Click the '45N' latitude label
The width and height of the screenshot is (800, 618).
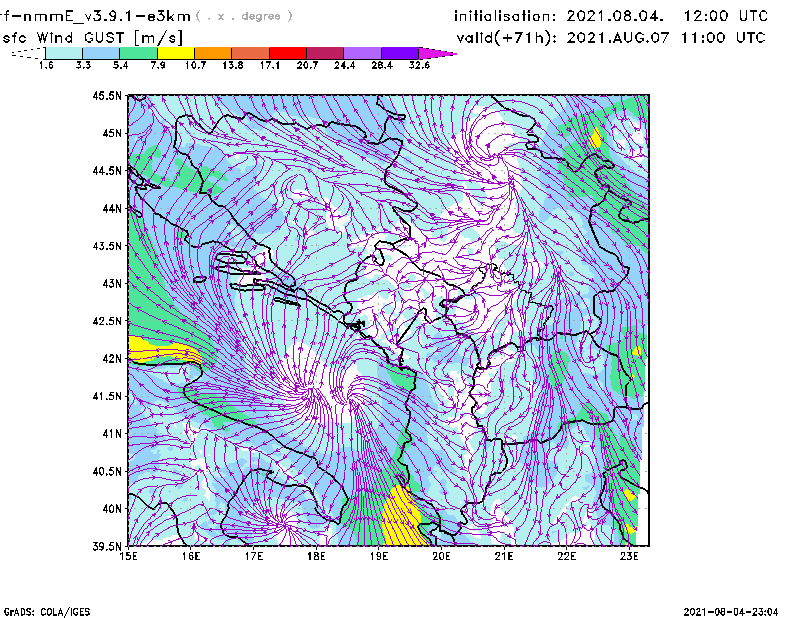(112, 133)
